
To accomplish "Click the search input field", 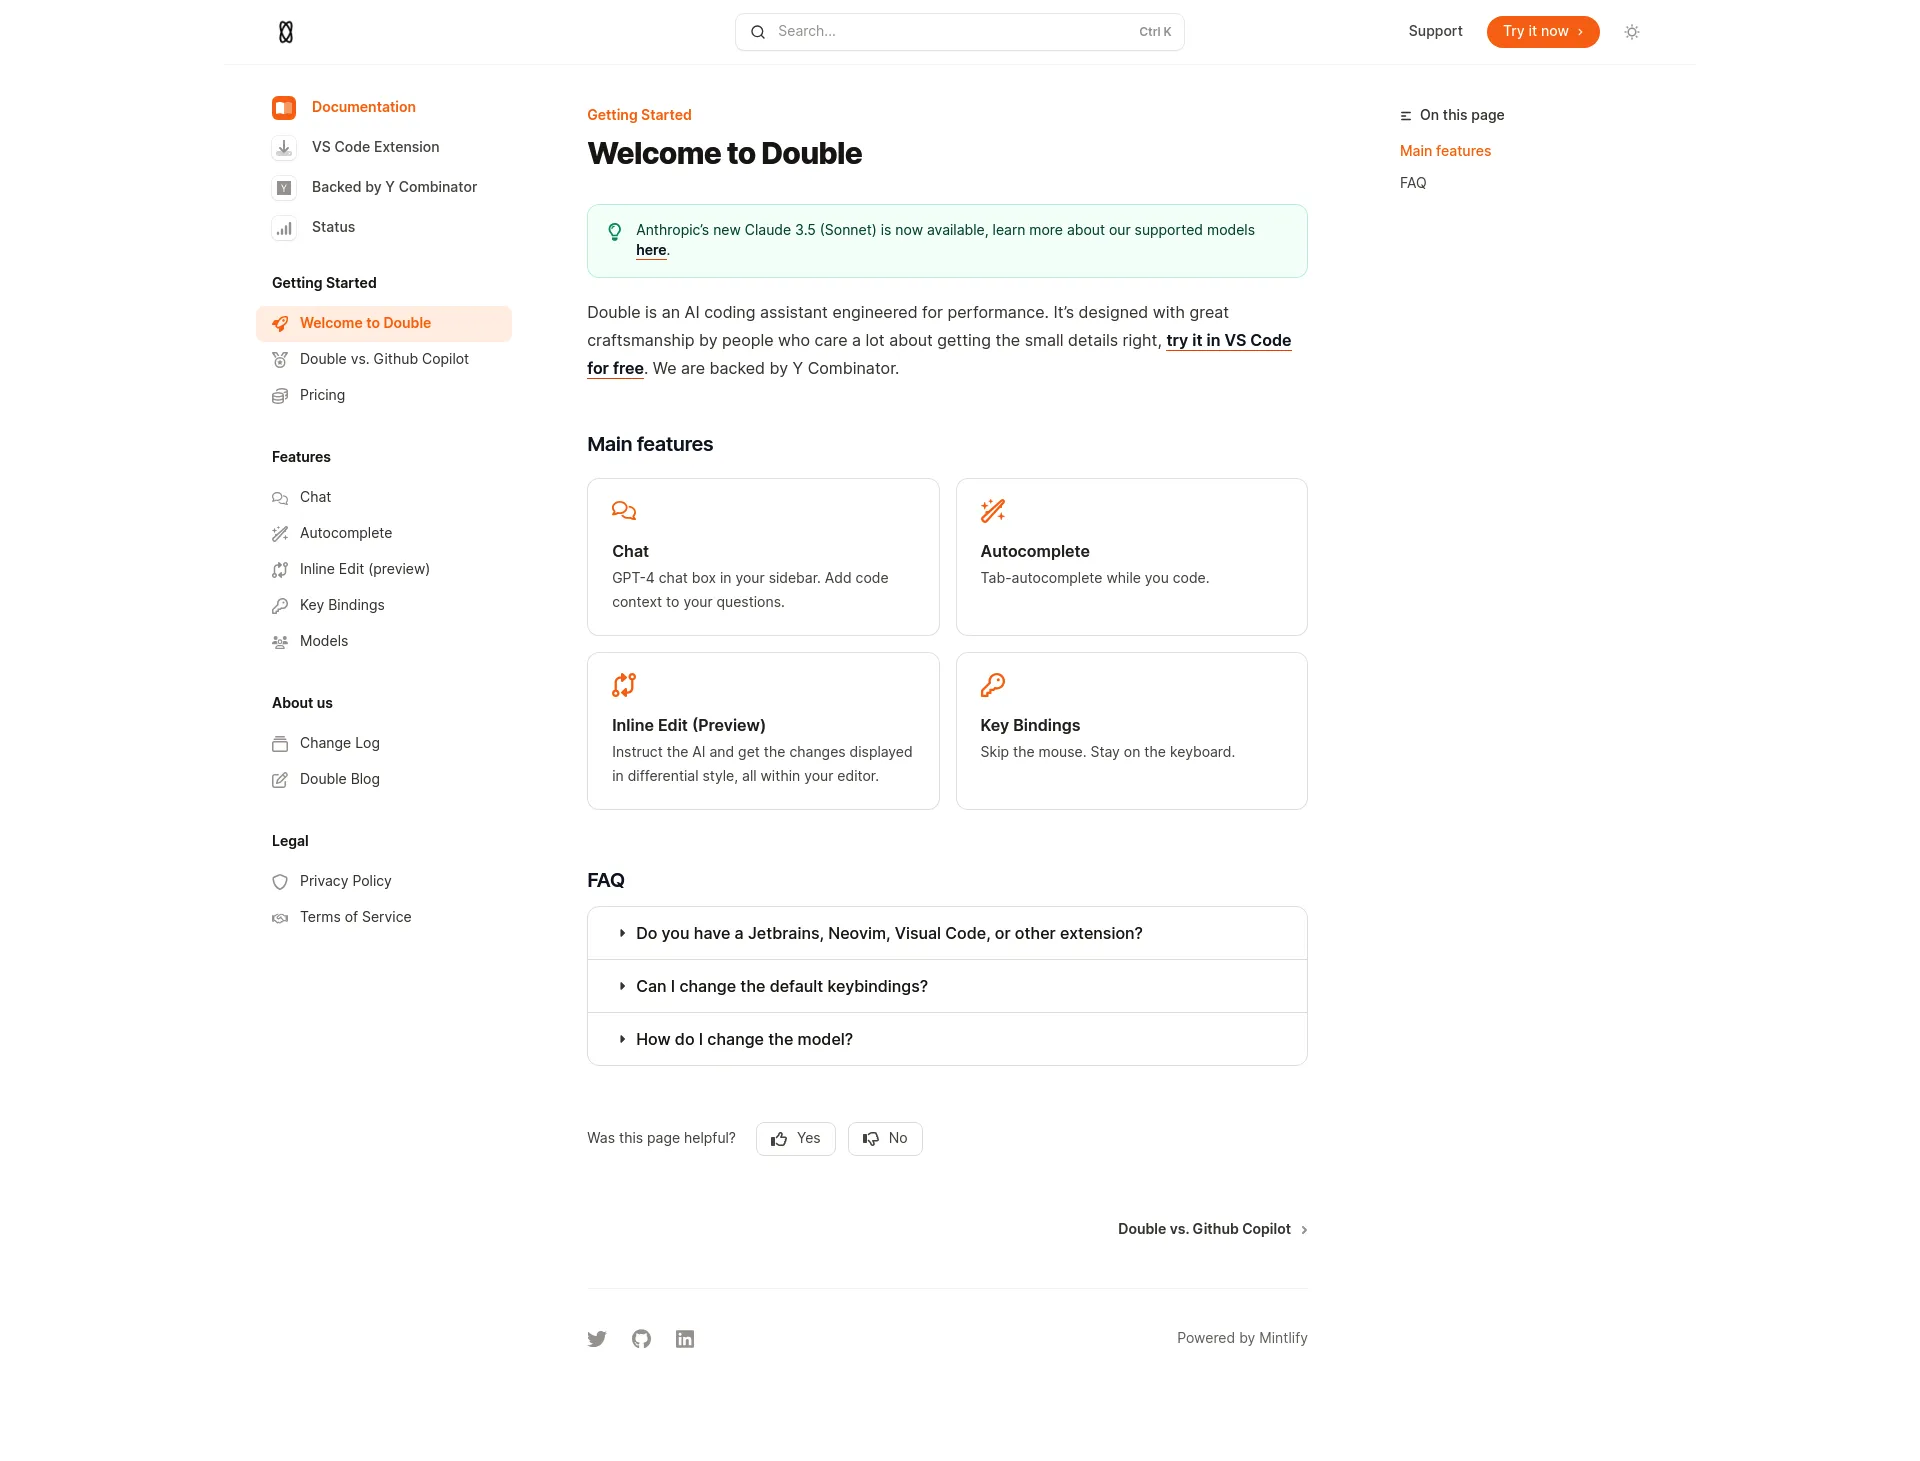I will point(958,31).
